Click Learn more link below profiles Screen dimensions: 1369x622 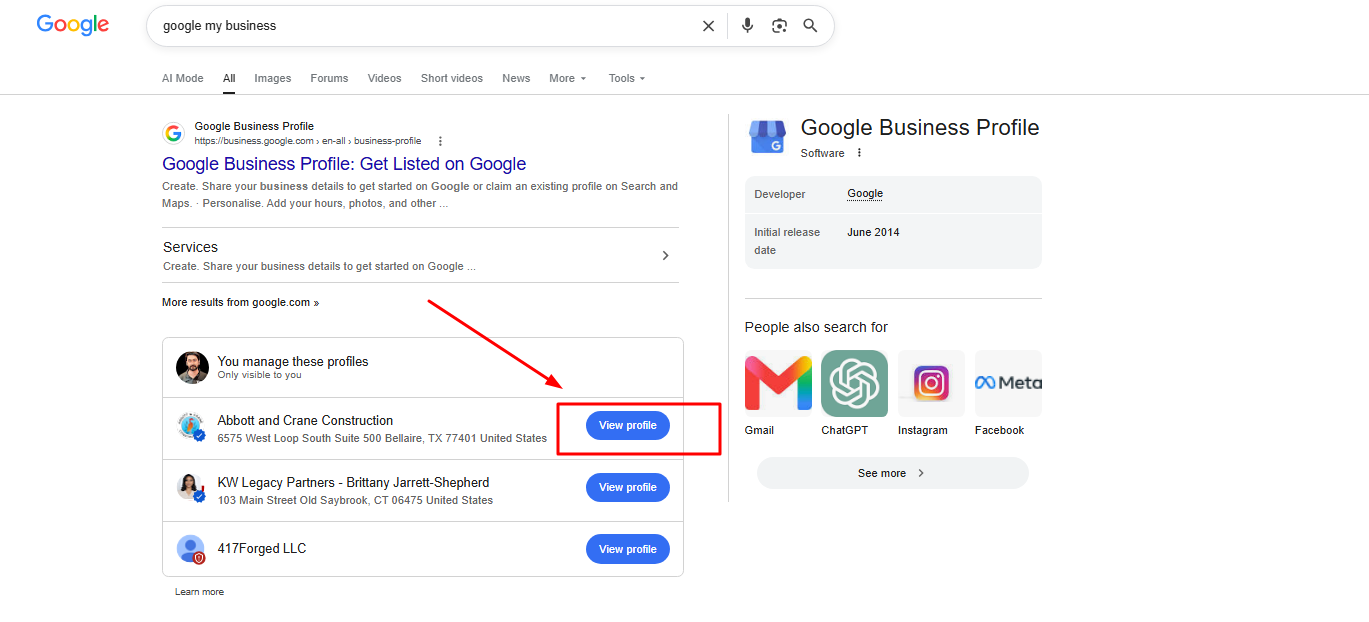pyautogui.click(x=199, y=592)
